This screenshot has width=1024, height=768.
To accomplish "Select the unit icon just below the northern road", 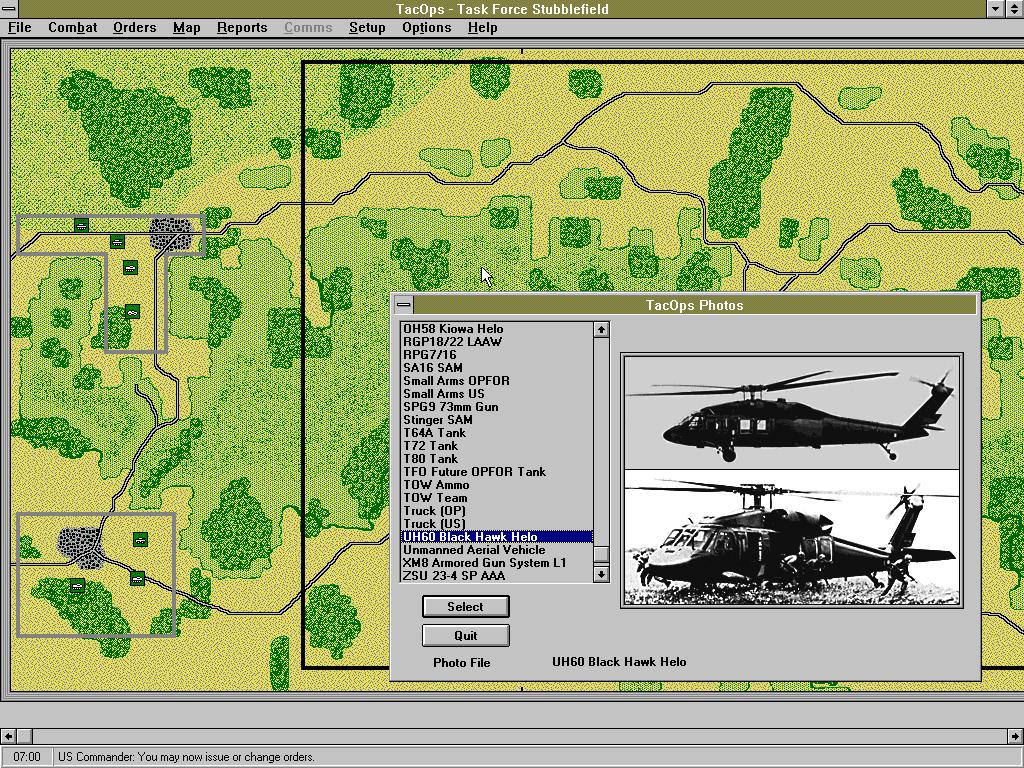I will point(117,242).
